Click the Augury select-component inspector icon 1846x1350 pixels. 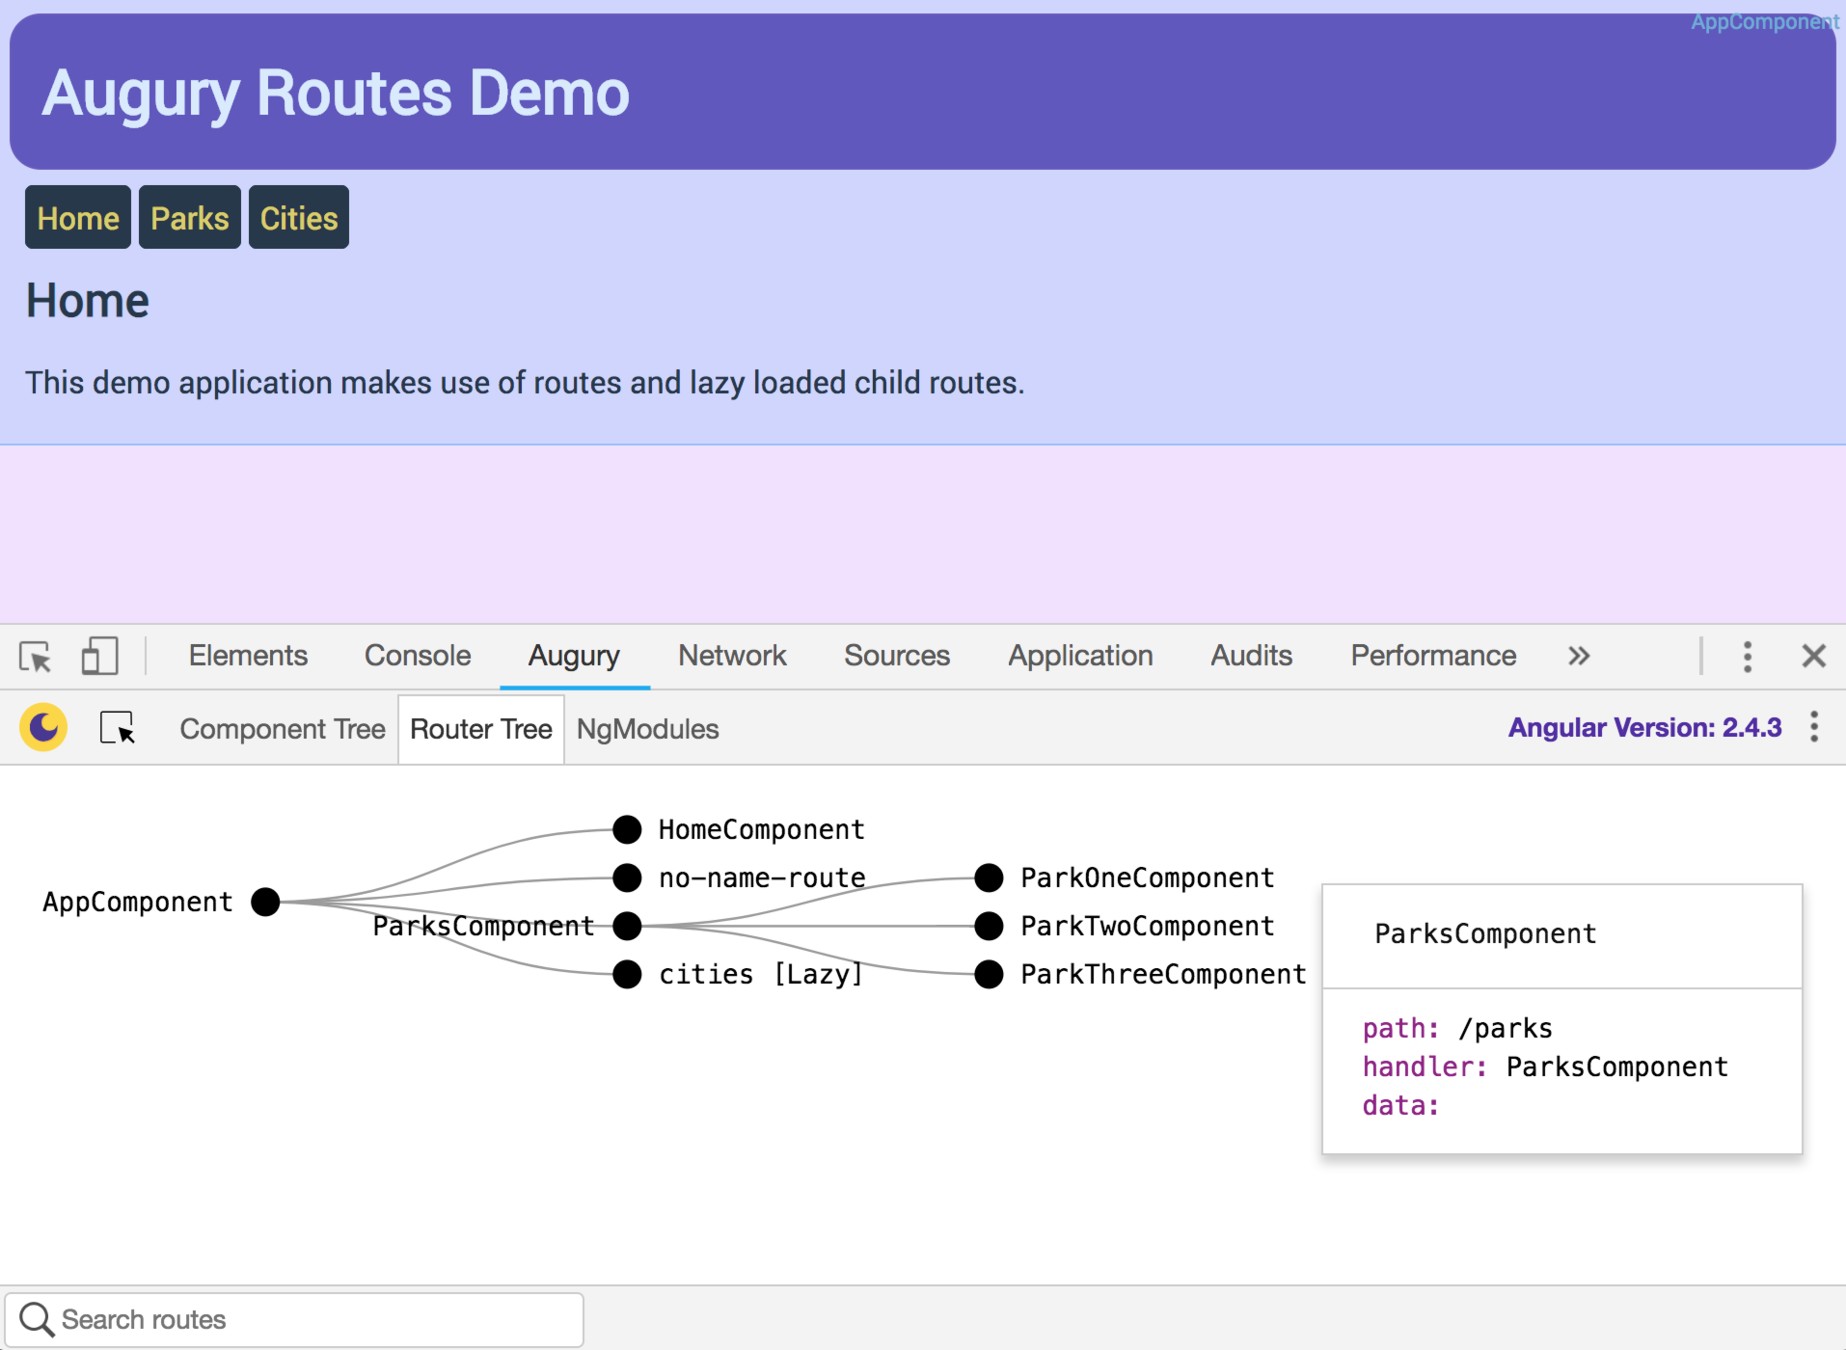point(117,728)
